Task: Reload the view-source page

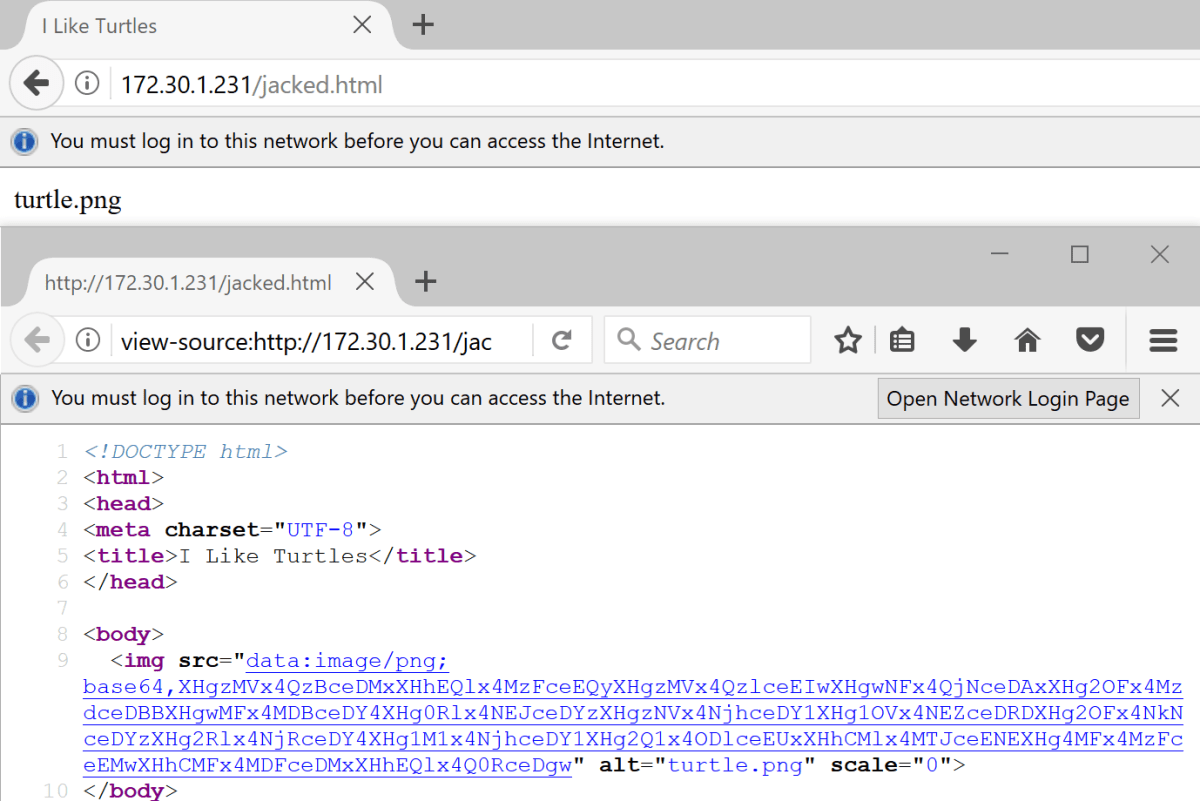Action: click(562, 341)
